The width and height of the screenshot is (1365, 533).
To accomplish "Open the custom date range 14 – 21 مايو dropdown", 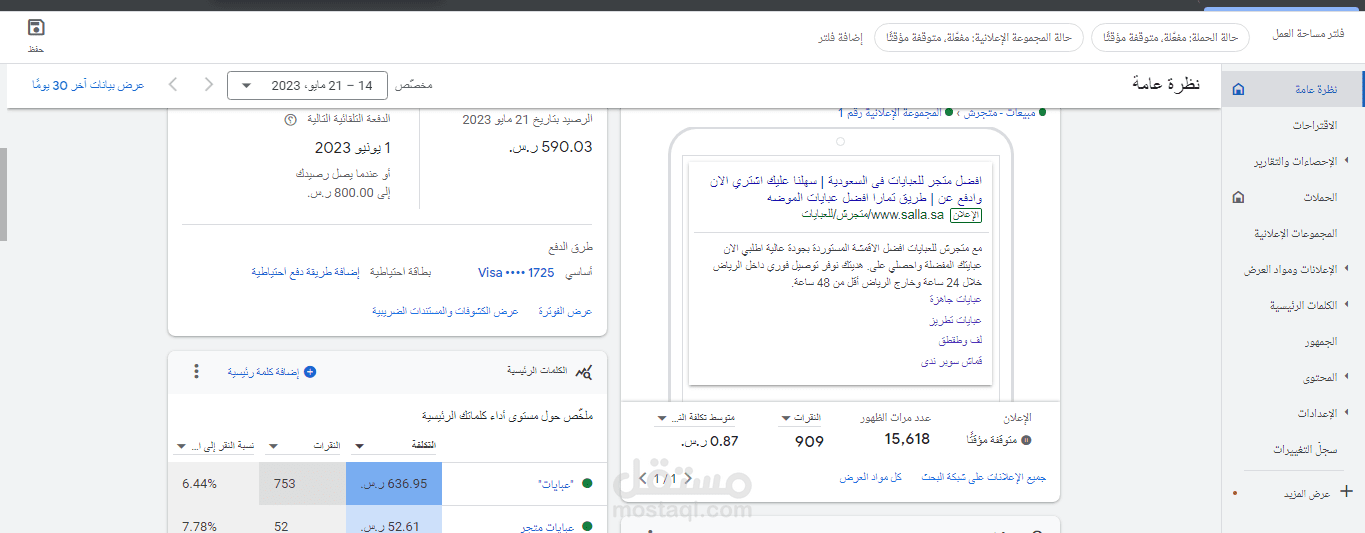I will pyautogui.click(x=309, y=86).
